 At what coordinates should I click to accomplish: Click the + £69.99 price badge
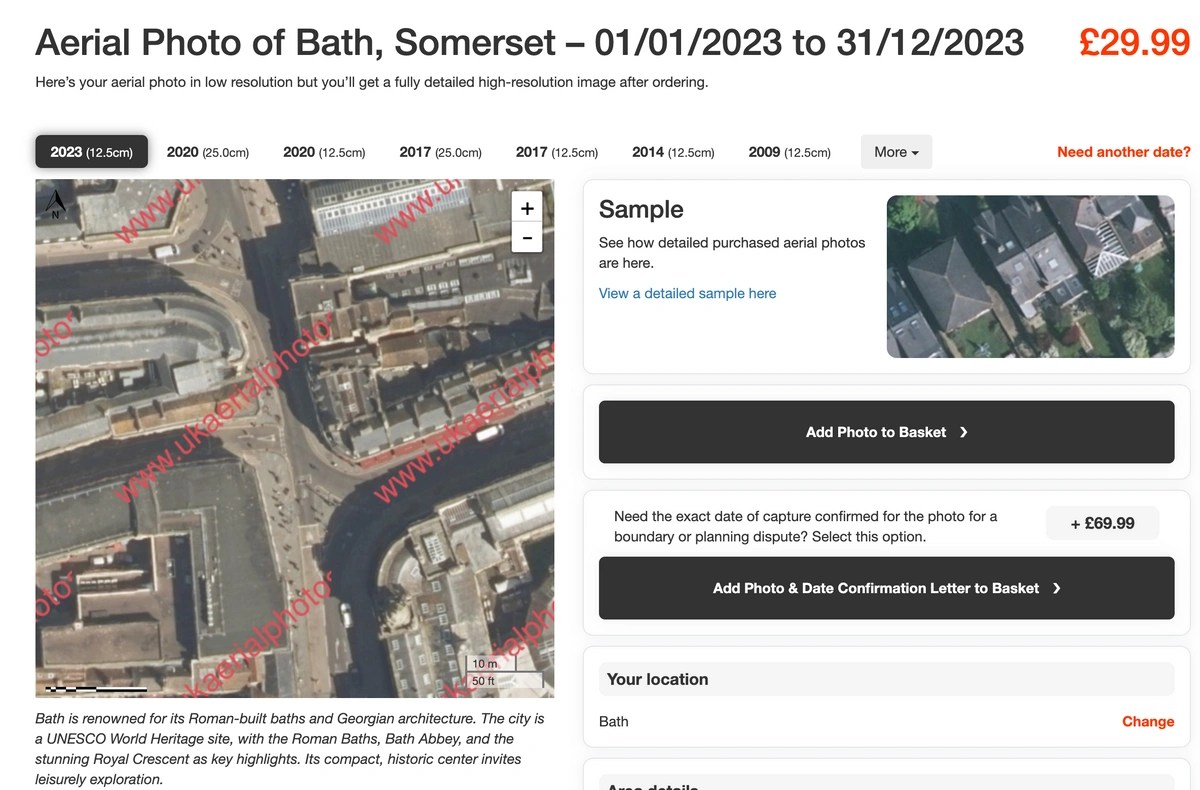pos(1102,523)
